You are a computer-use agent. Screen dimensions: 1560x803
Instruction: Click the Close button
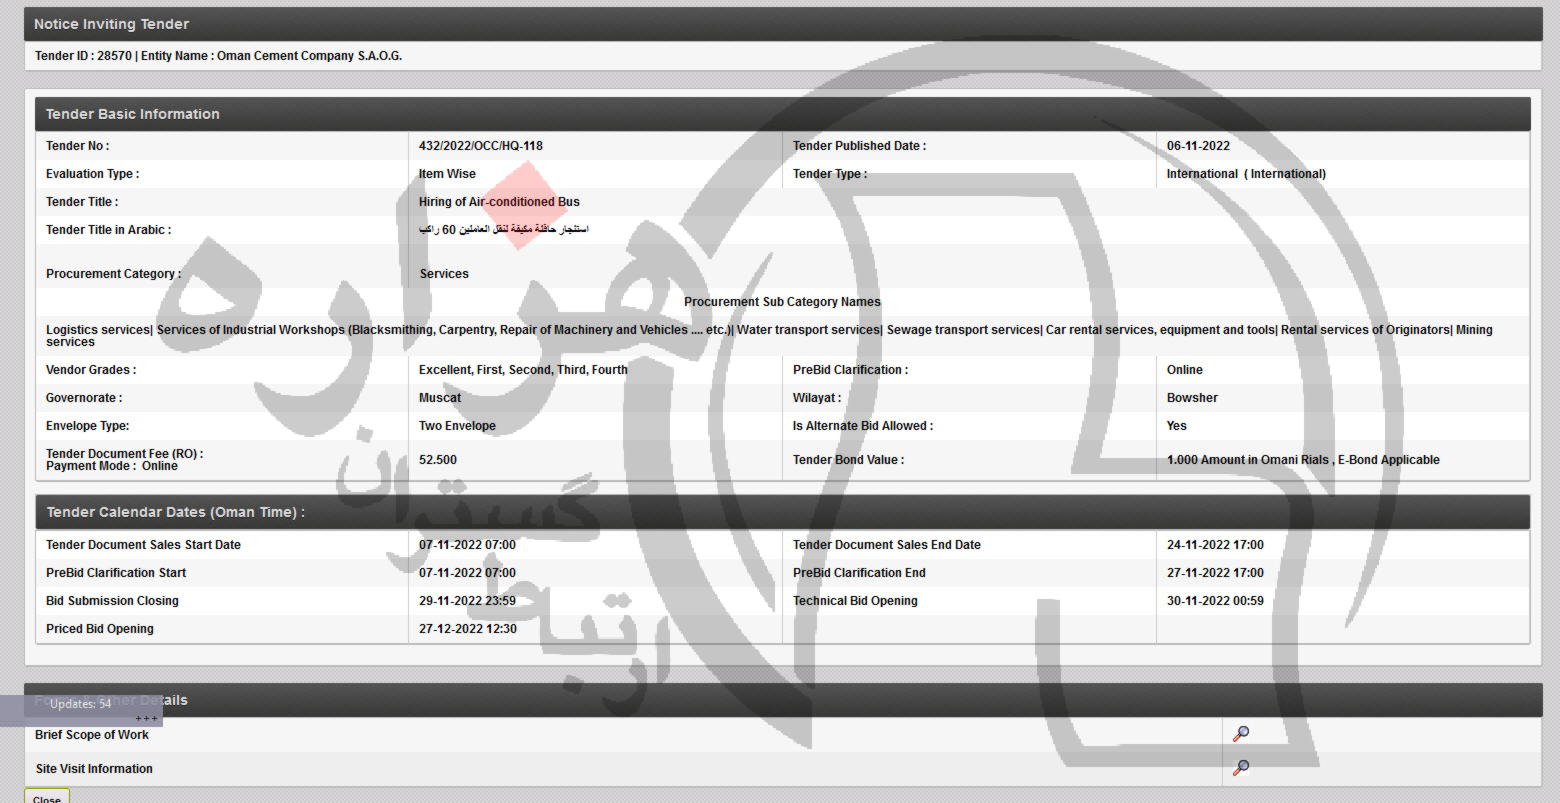tap(47, 797)
